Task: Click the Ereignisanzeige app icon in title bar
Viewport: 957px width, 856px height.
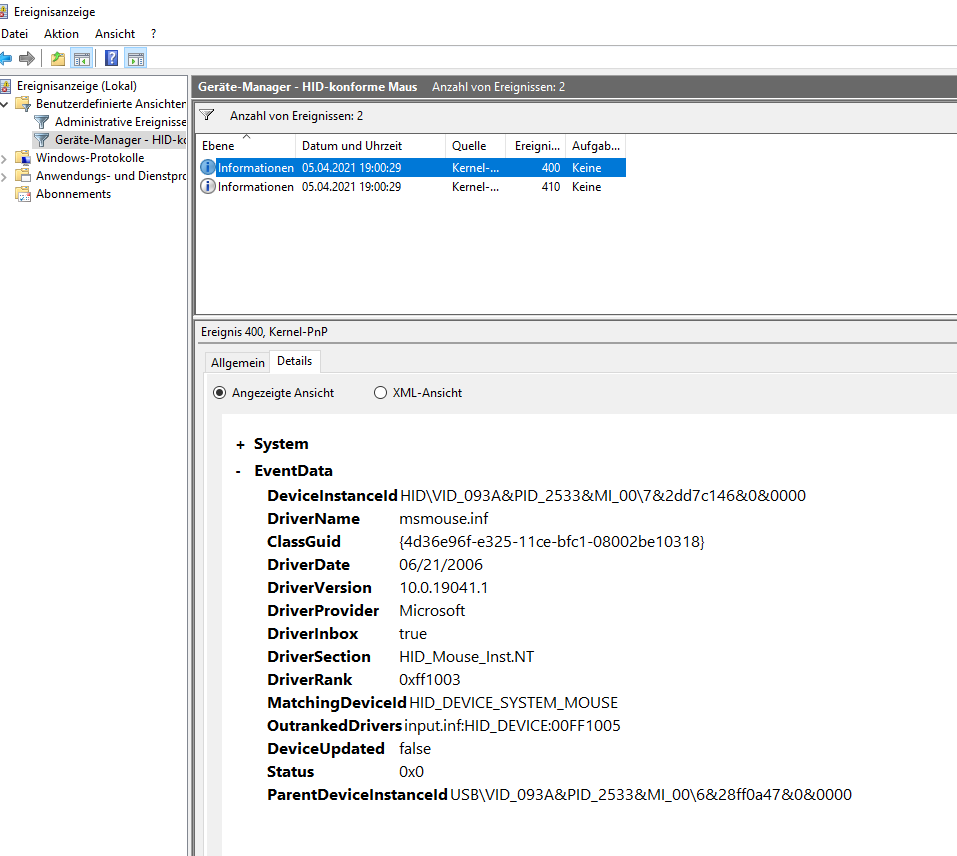Action: coord(4,12)
